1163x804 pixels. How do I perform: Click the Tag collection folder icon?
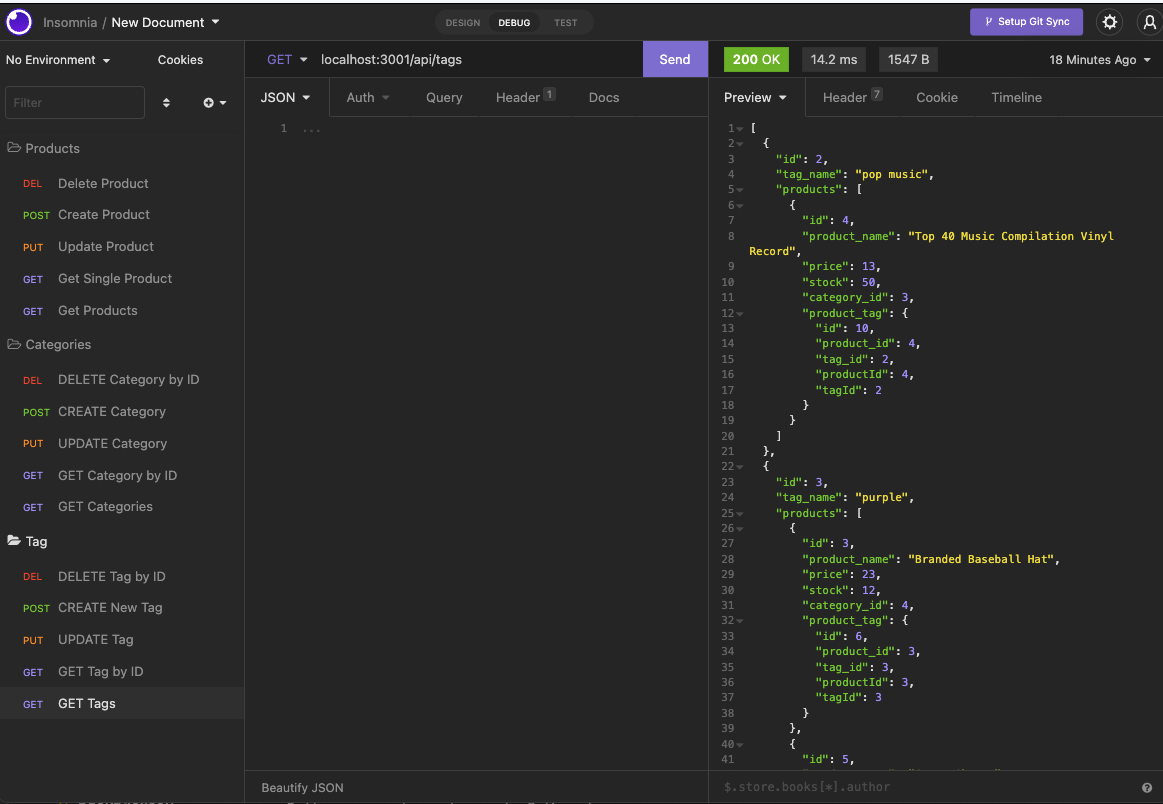[x=15, y=541]
